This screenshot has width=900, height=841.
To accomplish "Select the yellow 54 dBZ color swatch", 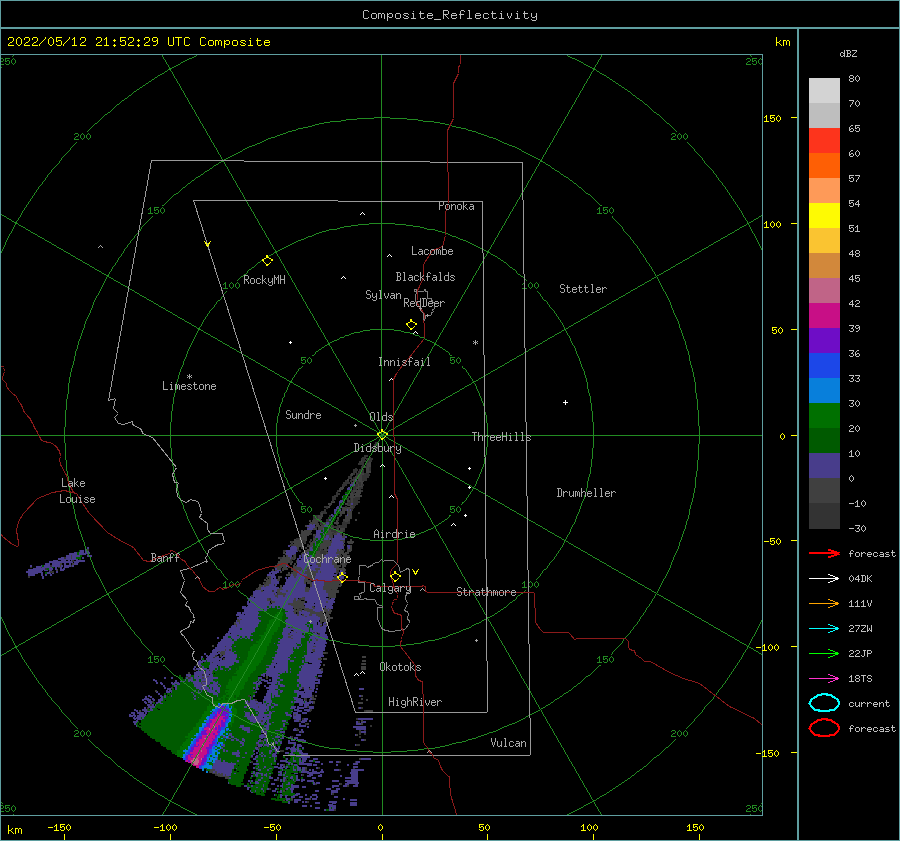I will [x=824, y=215].
